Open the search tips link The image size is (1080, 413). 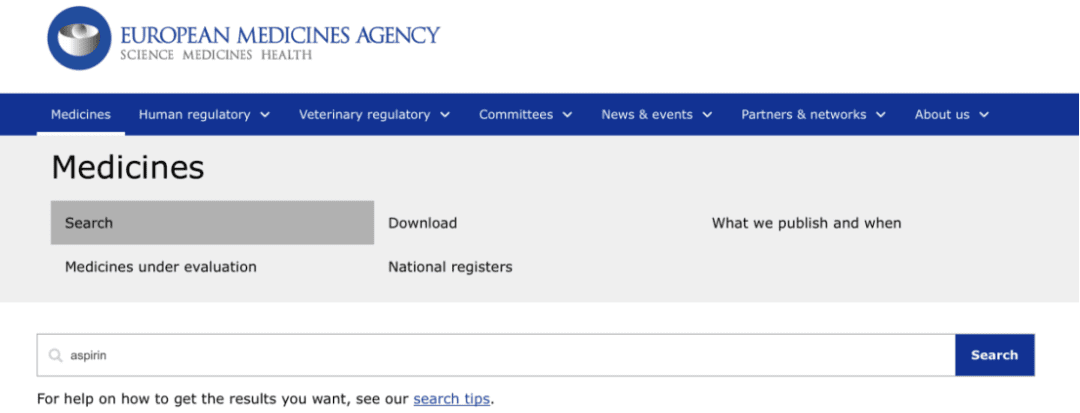pyautogui.click(x=452, y=399)
